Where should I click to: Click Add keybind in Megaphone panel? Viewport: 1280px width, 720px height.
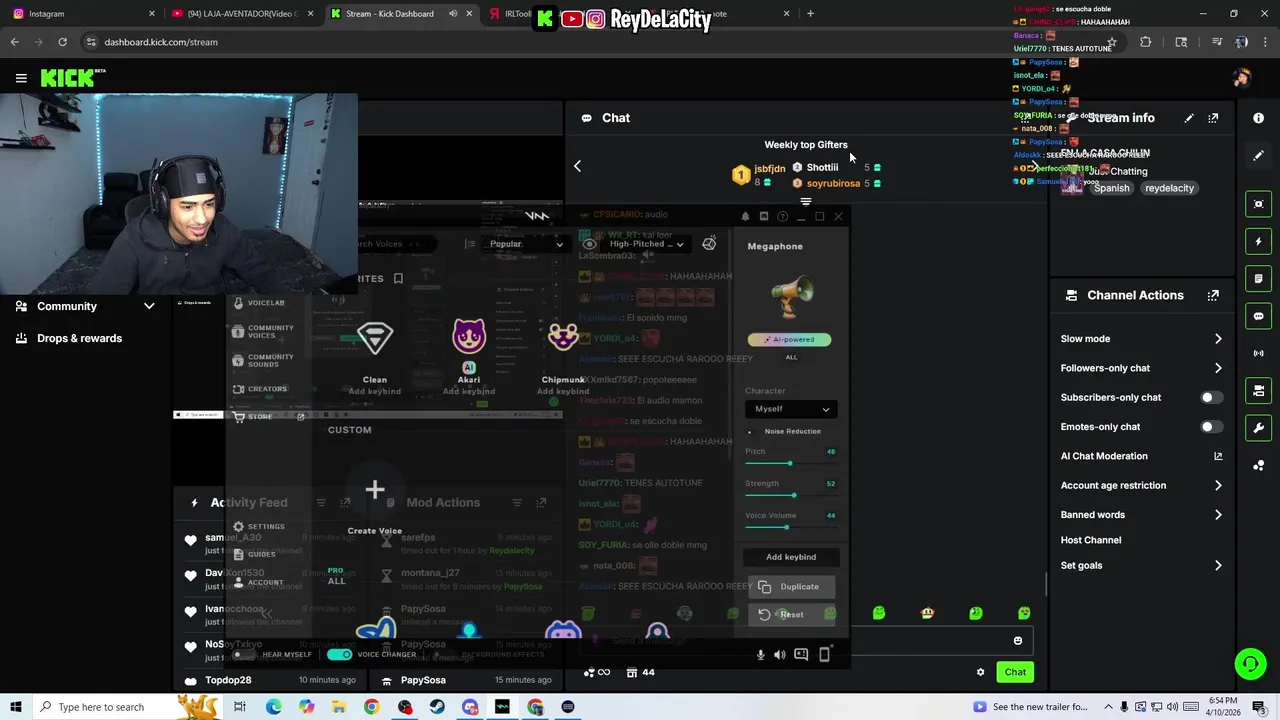point(791,557)
